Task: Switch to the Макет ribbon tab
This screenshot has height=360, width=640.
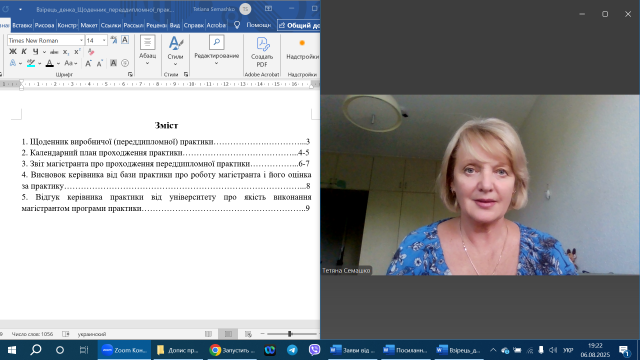Action: tap(89, 25)
